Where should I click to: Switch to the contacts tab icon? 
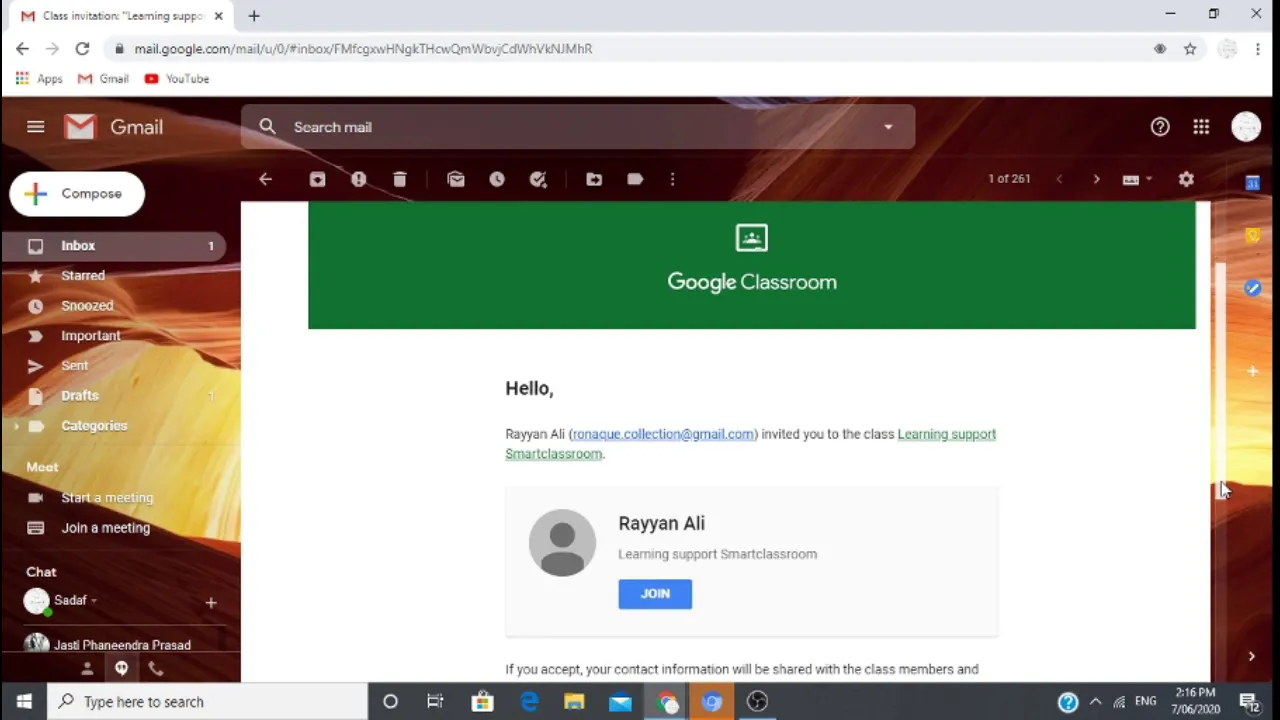pos(87,668)
